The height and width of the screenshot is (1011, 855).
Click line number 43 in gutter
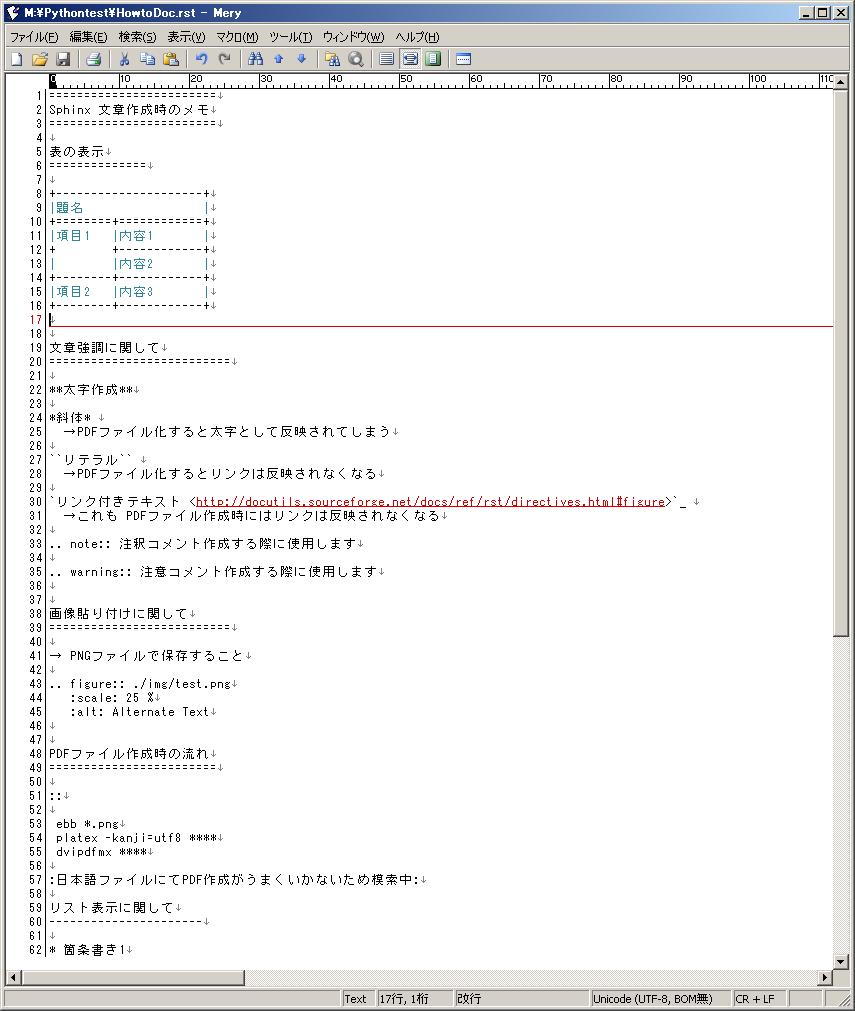point(35,683)
